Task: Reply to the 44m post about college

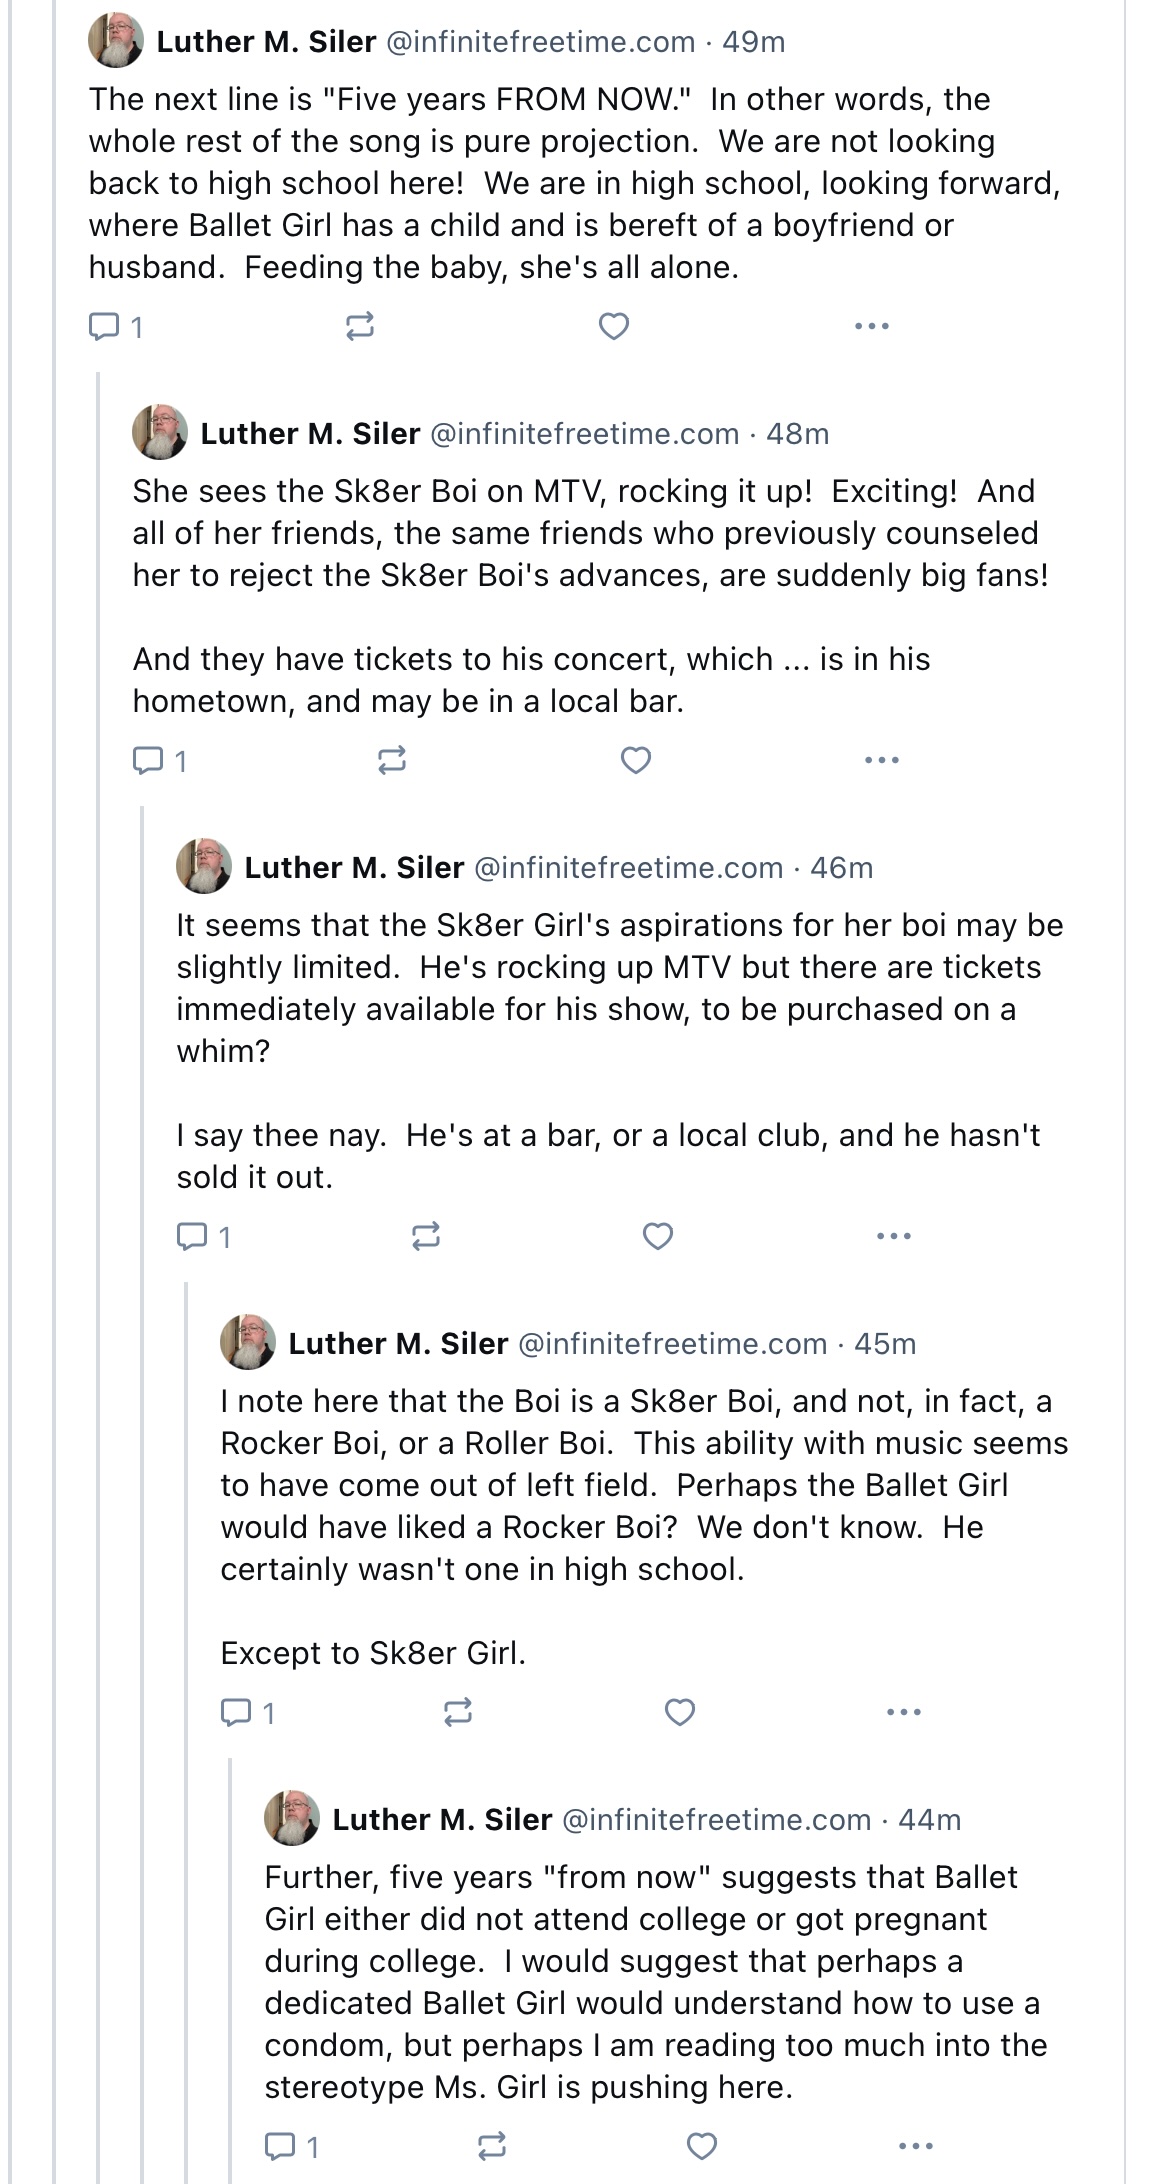Action: click(280, 2146)
